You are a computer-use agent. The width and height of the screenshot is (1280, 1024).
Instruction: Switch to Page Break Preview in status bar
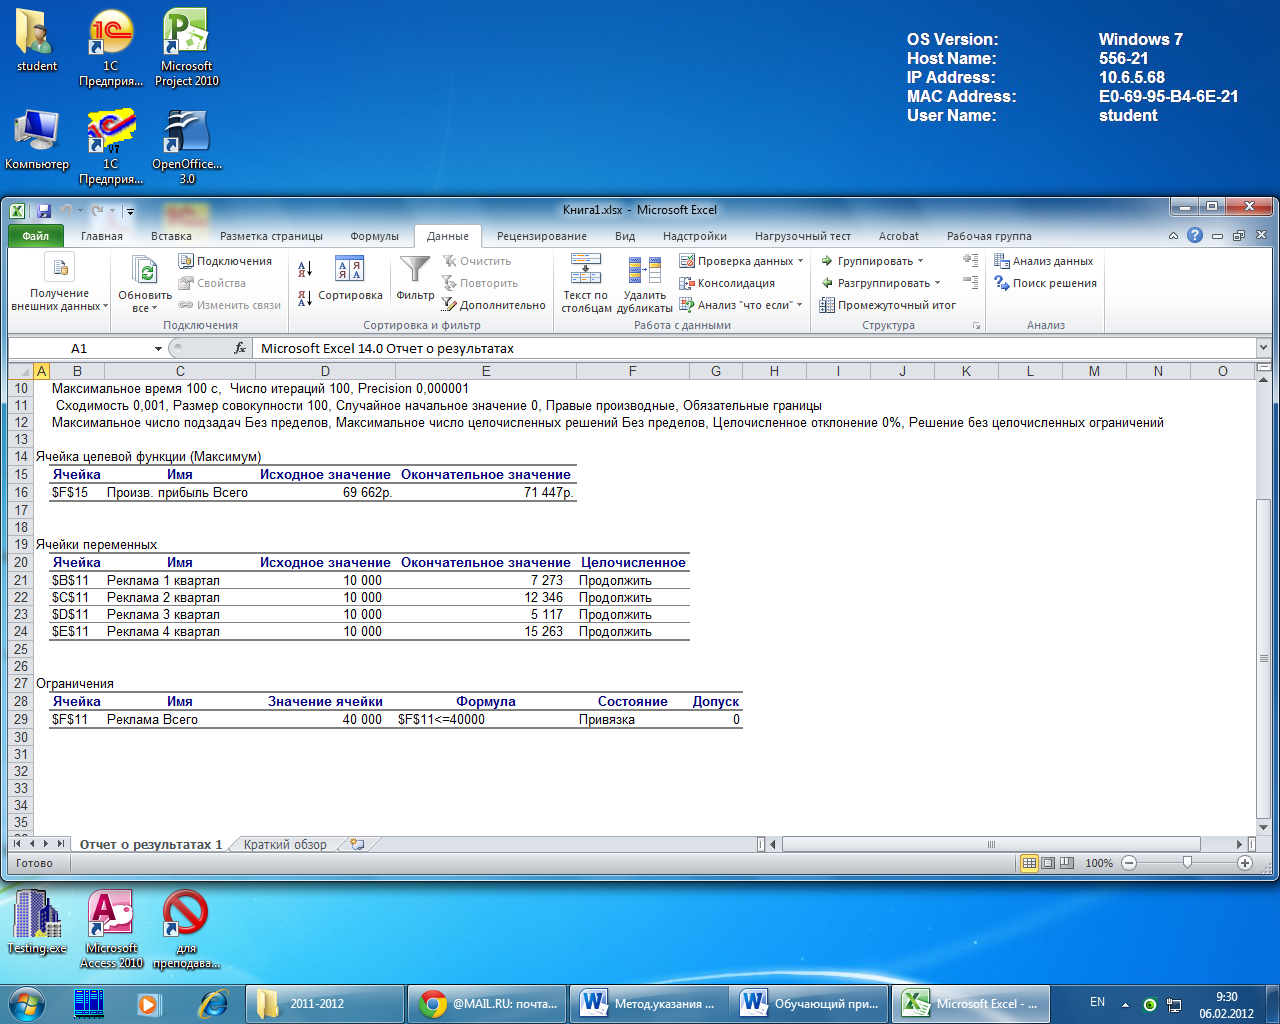(1067, 863)
